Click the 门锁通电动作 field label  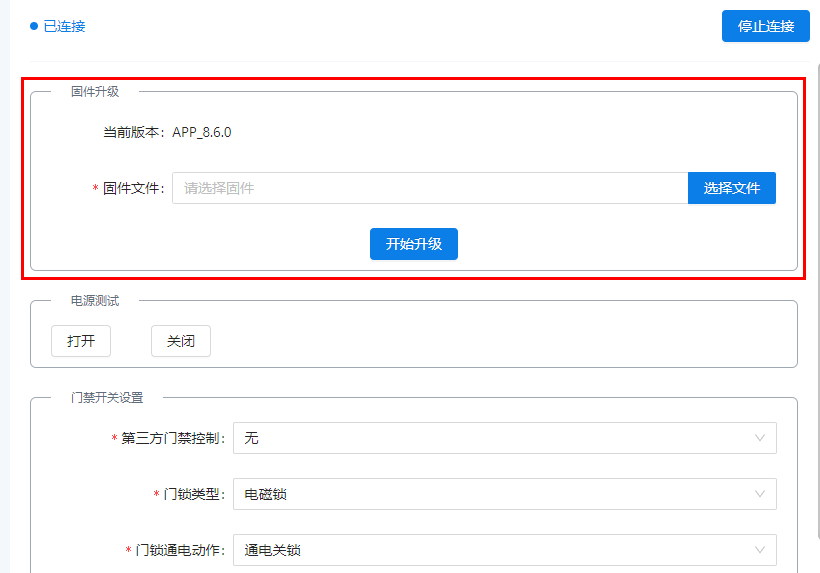(180, 550)
